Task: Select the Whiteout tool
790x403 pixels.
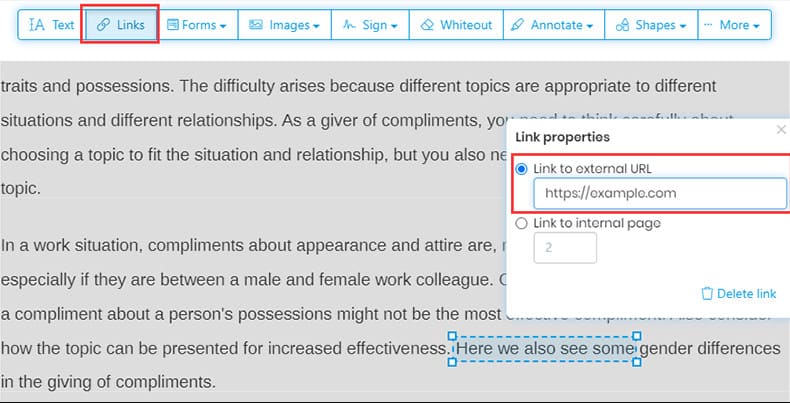Action: click(x=456, y=25)
